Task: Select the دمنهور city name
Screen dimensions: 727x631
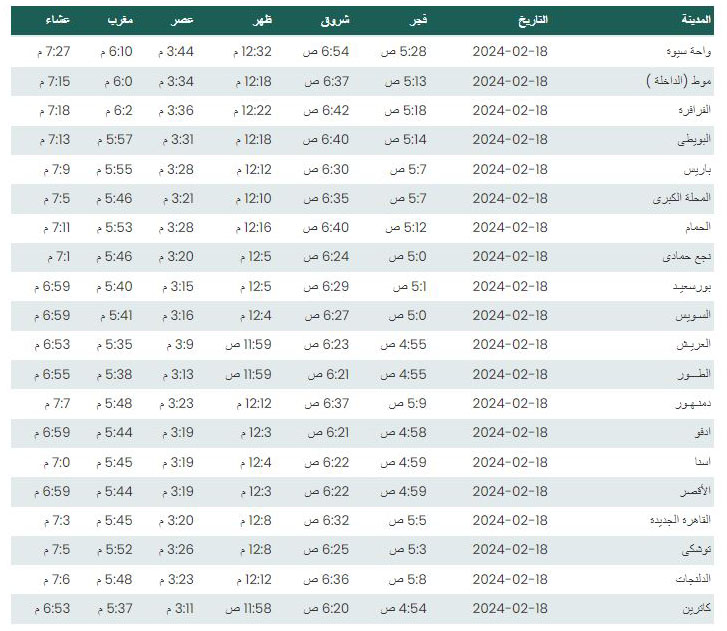Action: [x=693, y=404]
